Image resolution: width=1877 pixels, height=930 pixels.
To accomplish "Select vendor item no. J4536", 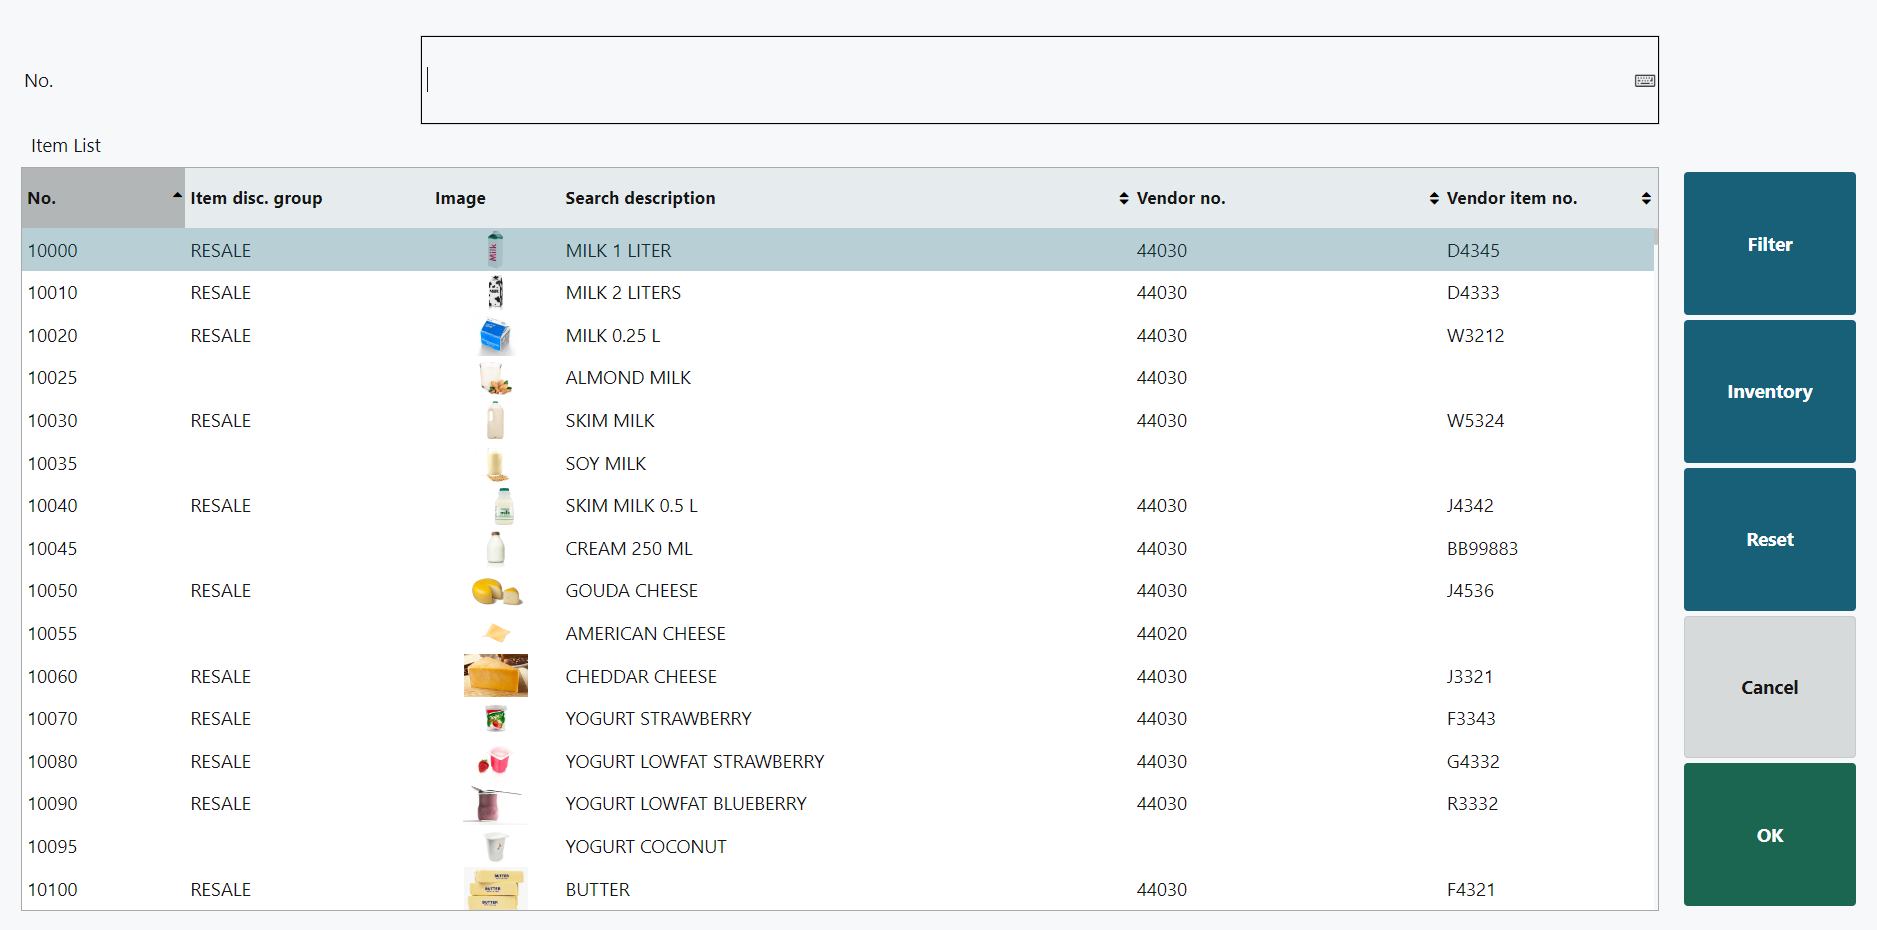I will click(x=1470, y=591).
